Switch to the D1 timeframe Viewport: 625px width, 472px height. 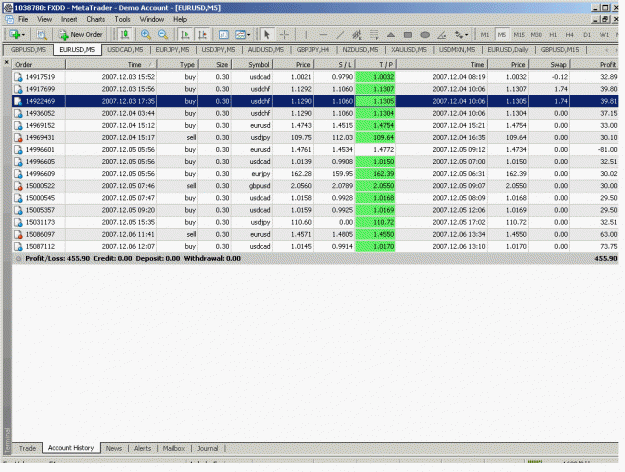(x=587, y=35)
